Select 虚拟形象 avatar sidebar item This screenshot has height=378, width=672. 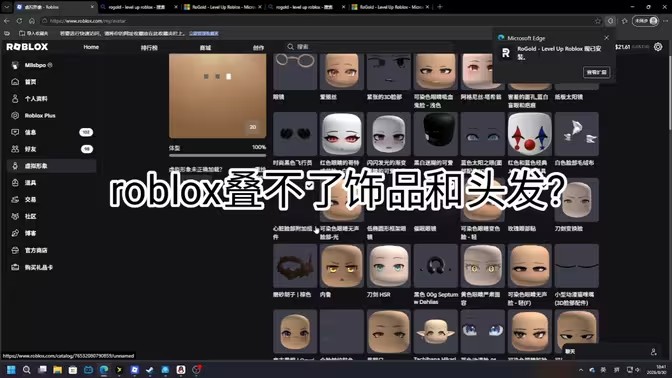pyautogui.click(x=51, y=166)
